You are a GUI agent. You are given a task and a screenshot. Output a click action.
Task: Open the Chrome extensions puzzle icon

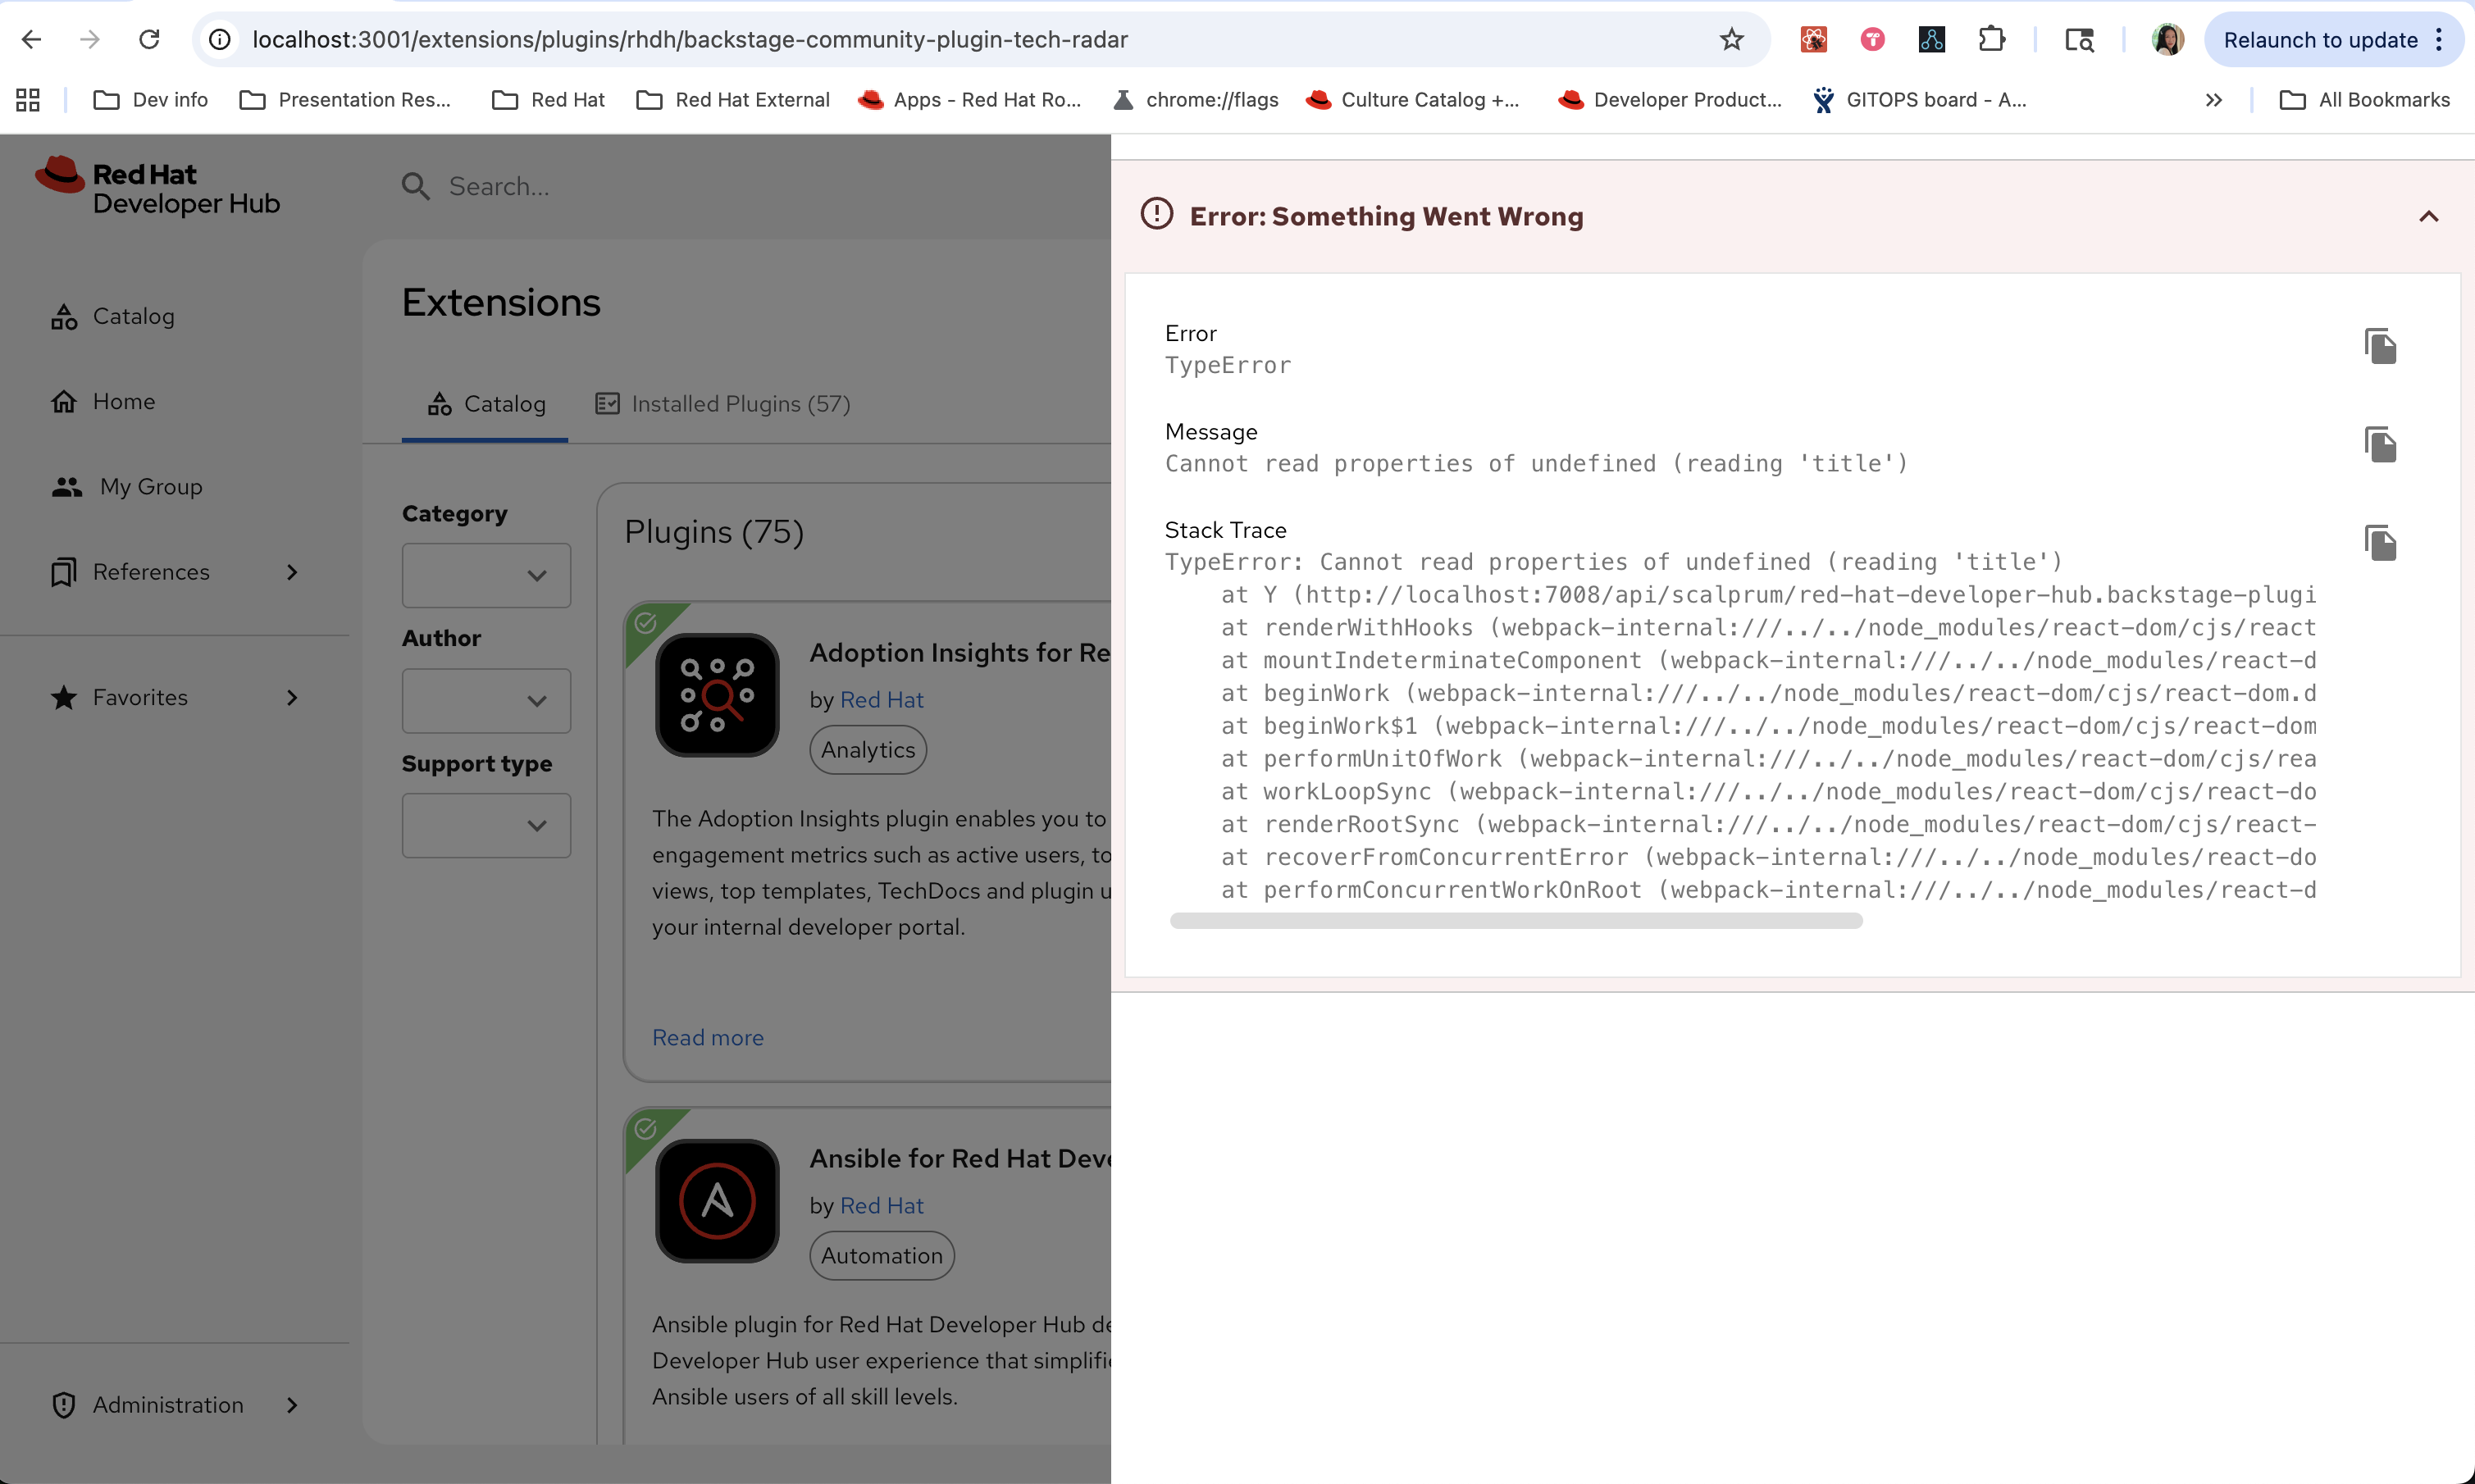coord(1991,39)
